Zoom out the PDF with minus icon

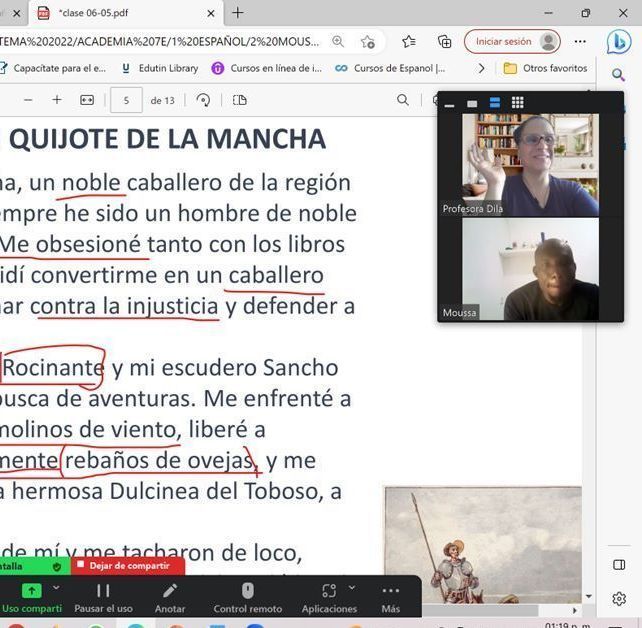pos(28,100)
